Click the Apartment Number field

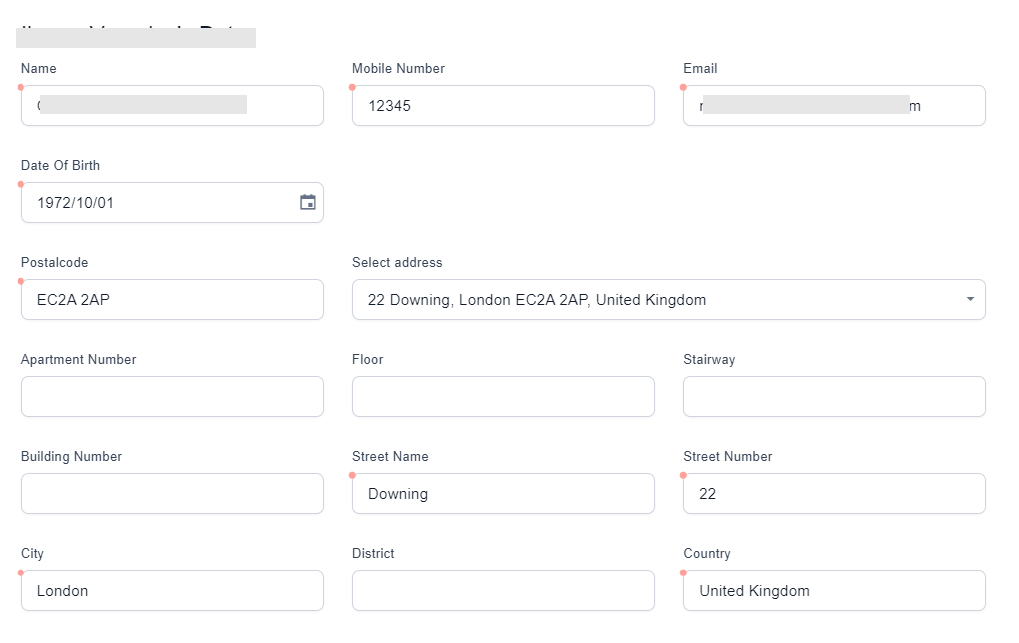click(x=172, y=396)
